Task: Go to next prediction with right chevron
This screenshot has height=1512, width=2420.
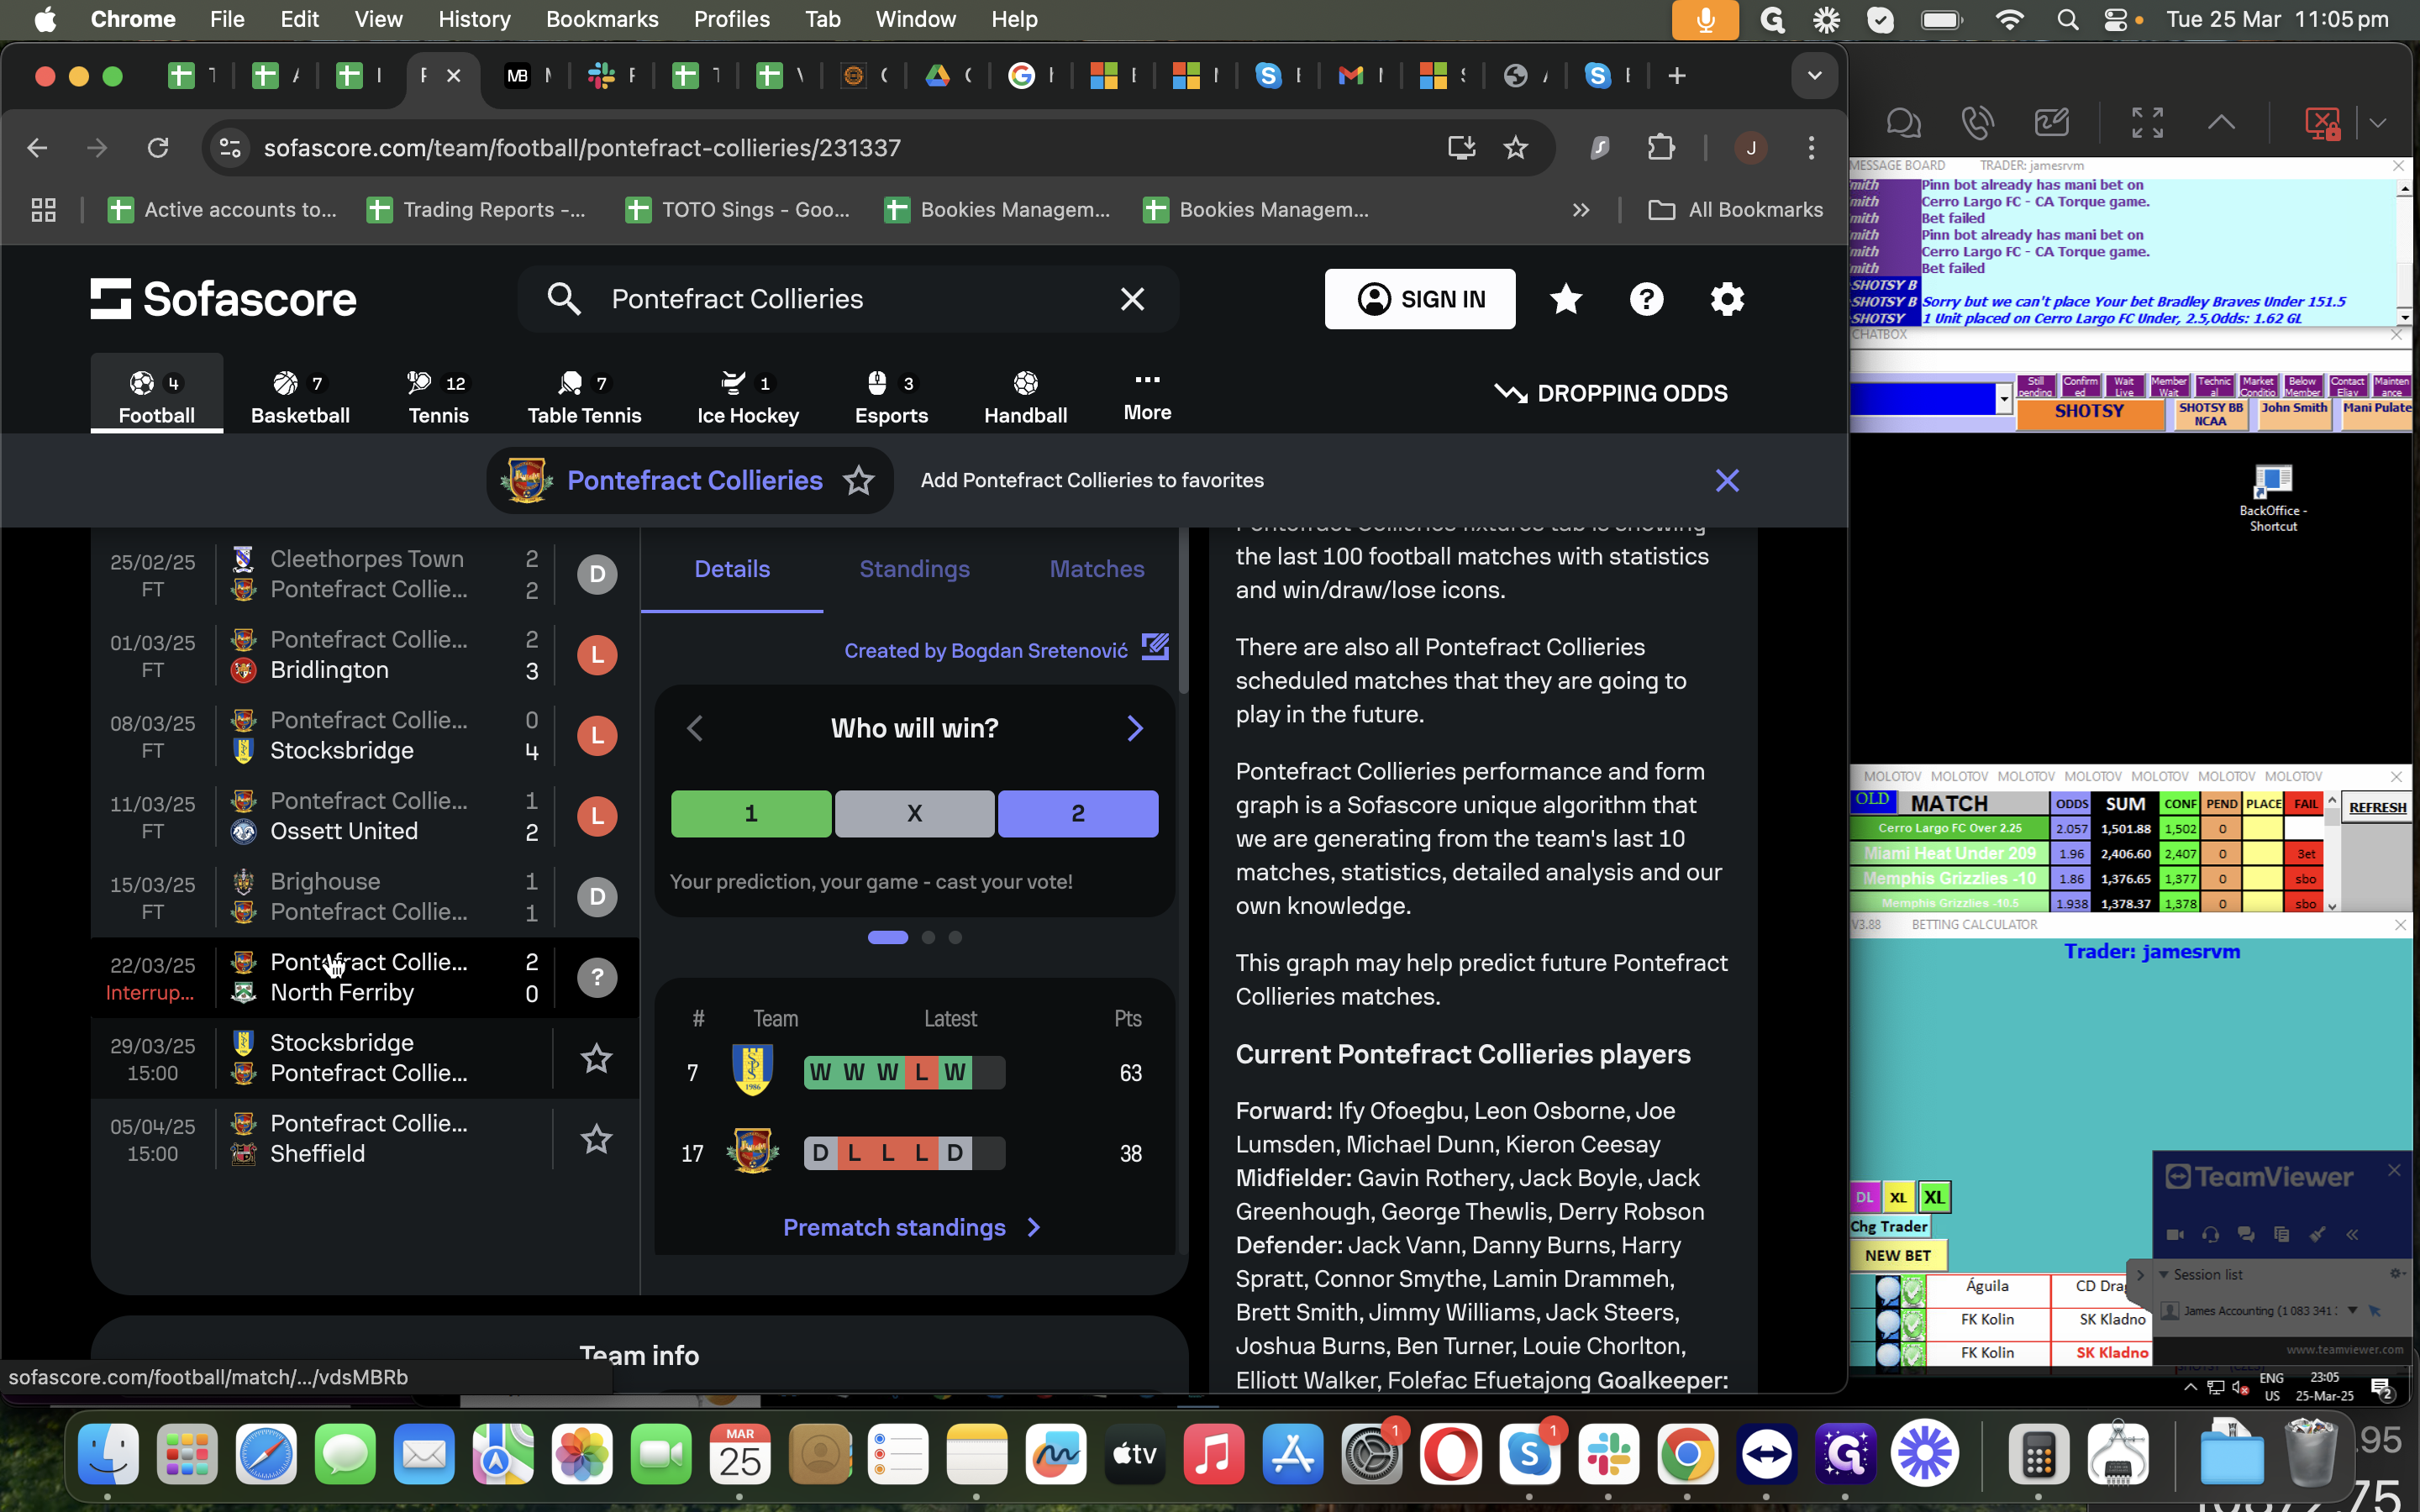Action: (1134, 728)
